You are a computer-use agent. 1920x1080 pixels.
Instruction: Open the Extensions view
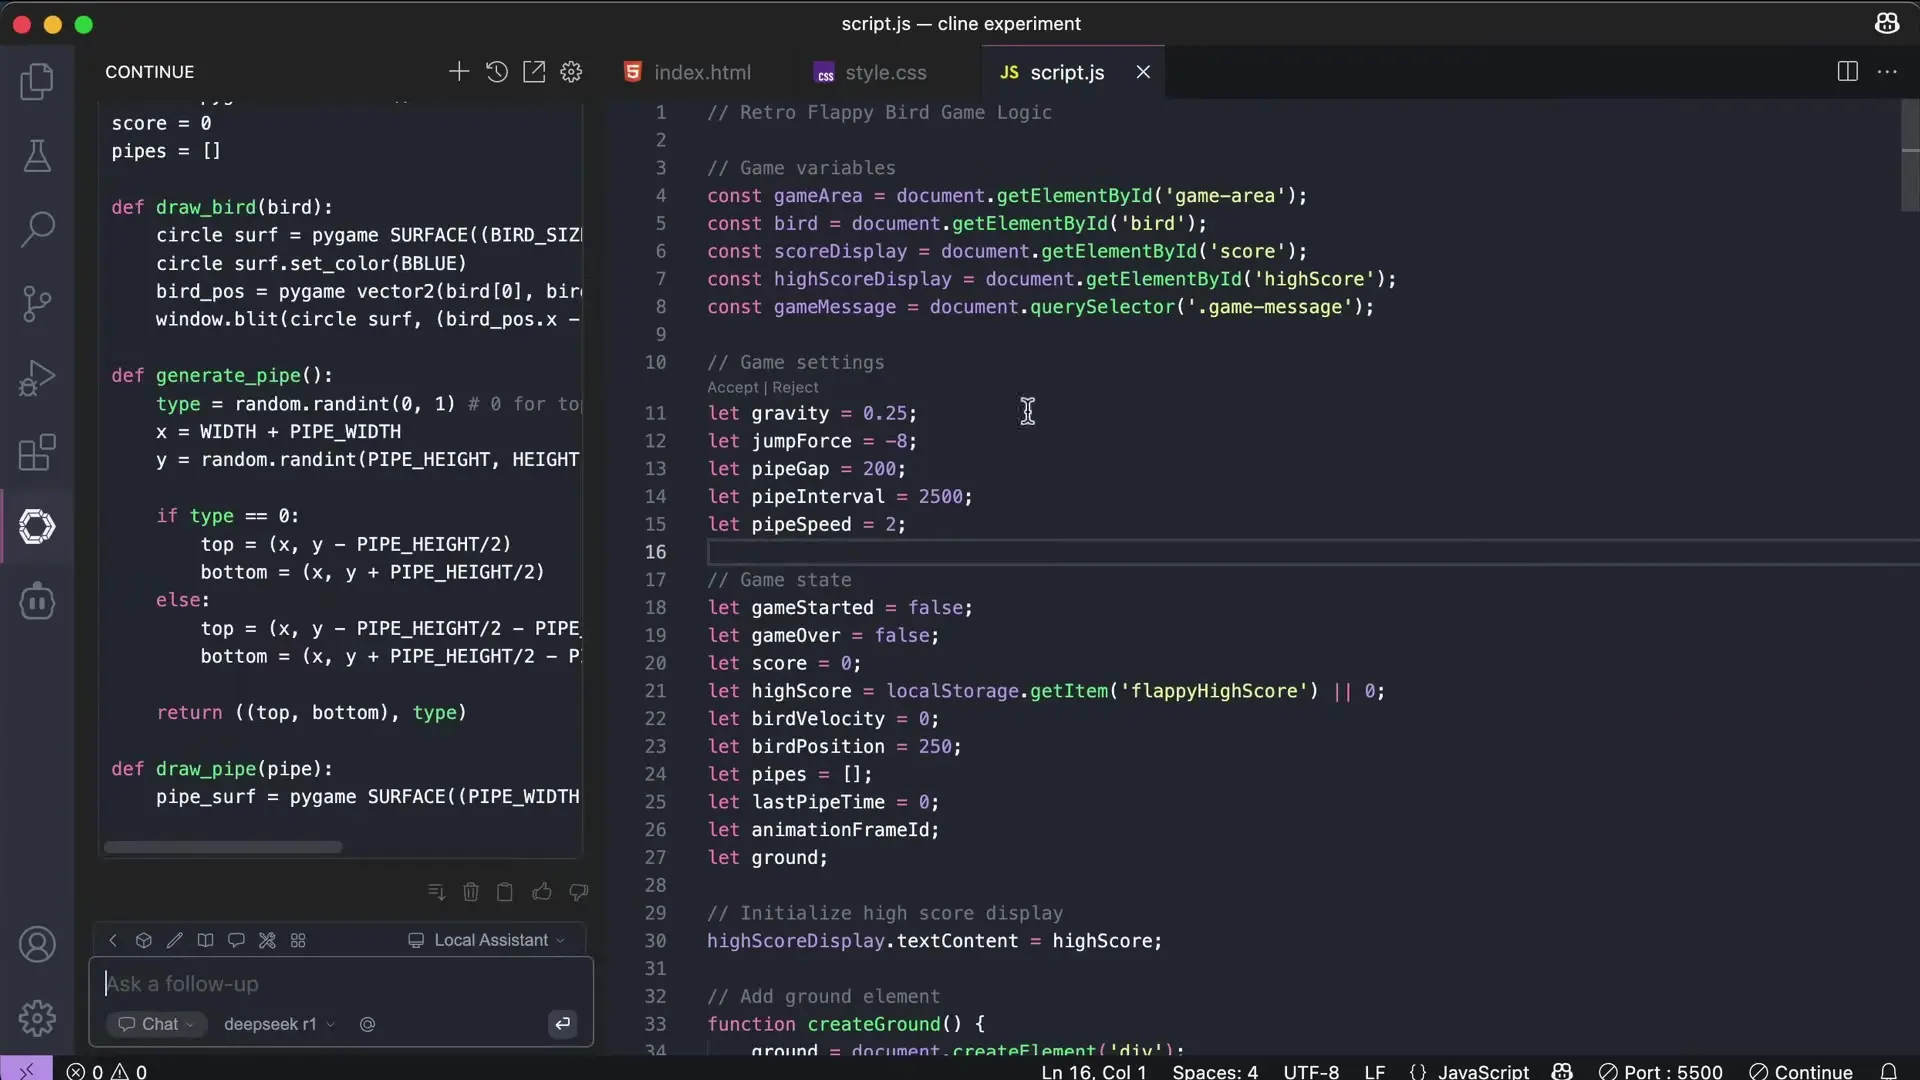(37, 452)
